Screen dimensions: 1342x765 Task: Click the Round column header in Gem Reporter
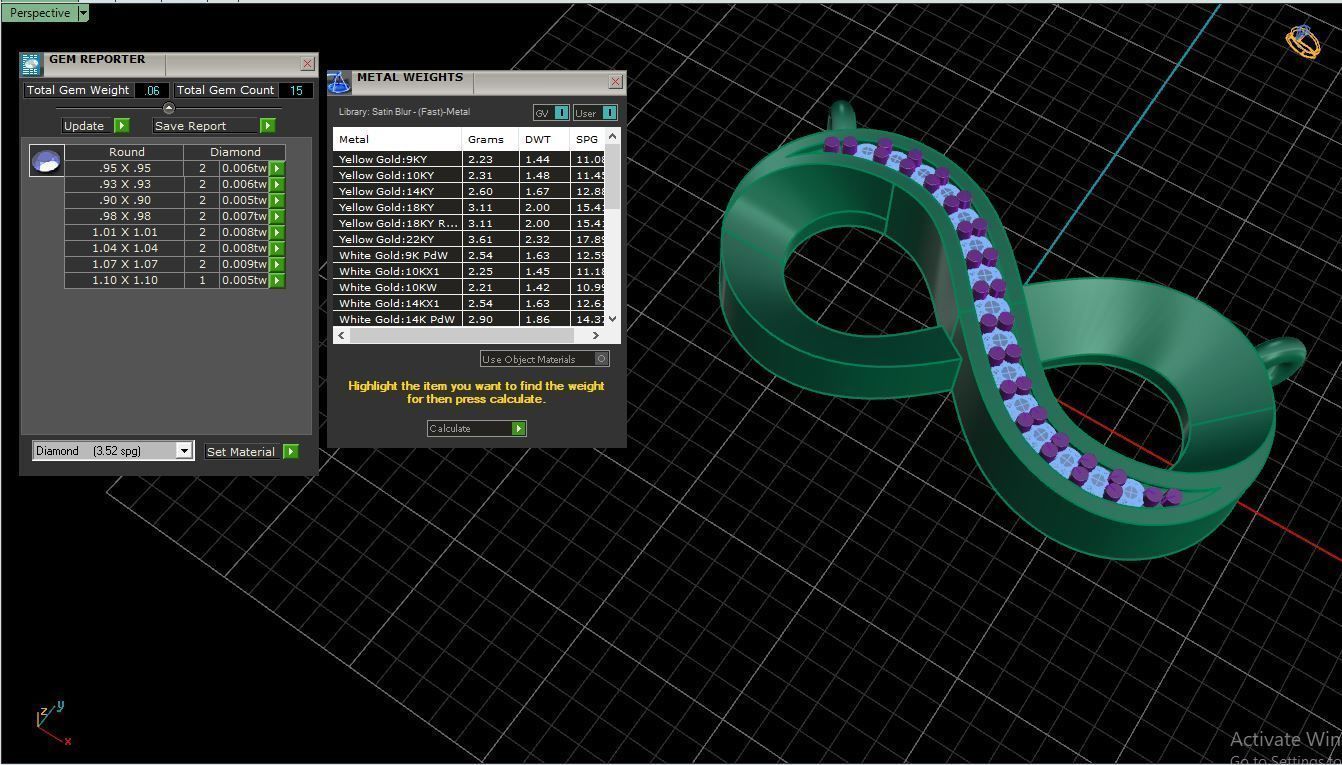(127, 152)
